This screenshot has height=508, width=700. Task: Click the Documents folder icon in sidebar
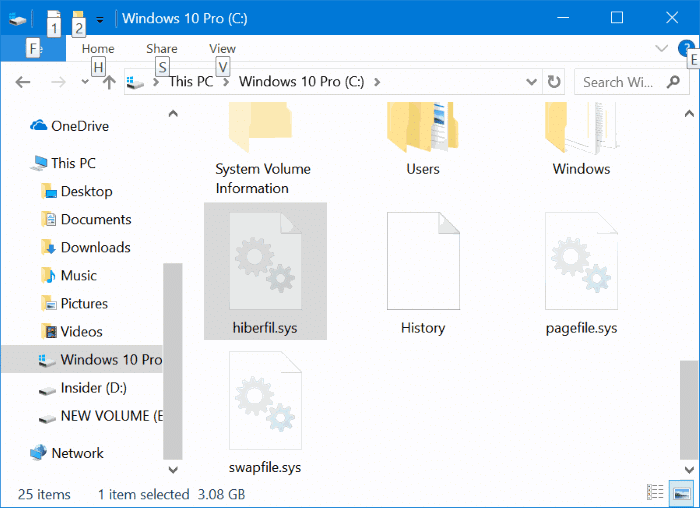coord(49,219)
